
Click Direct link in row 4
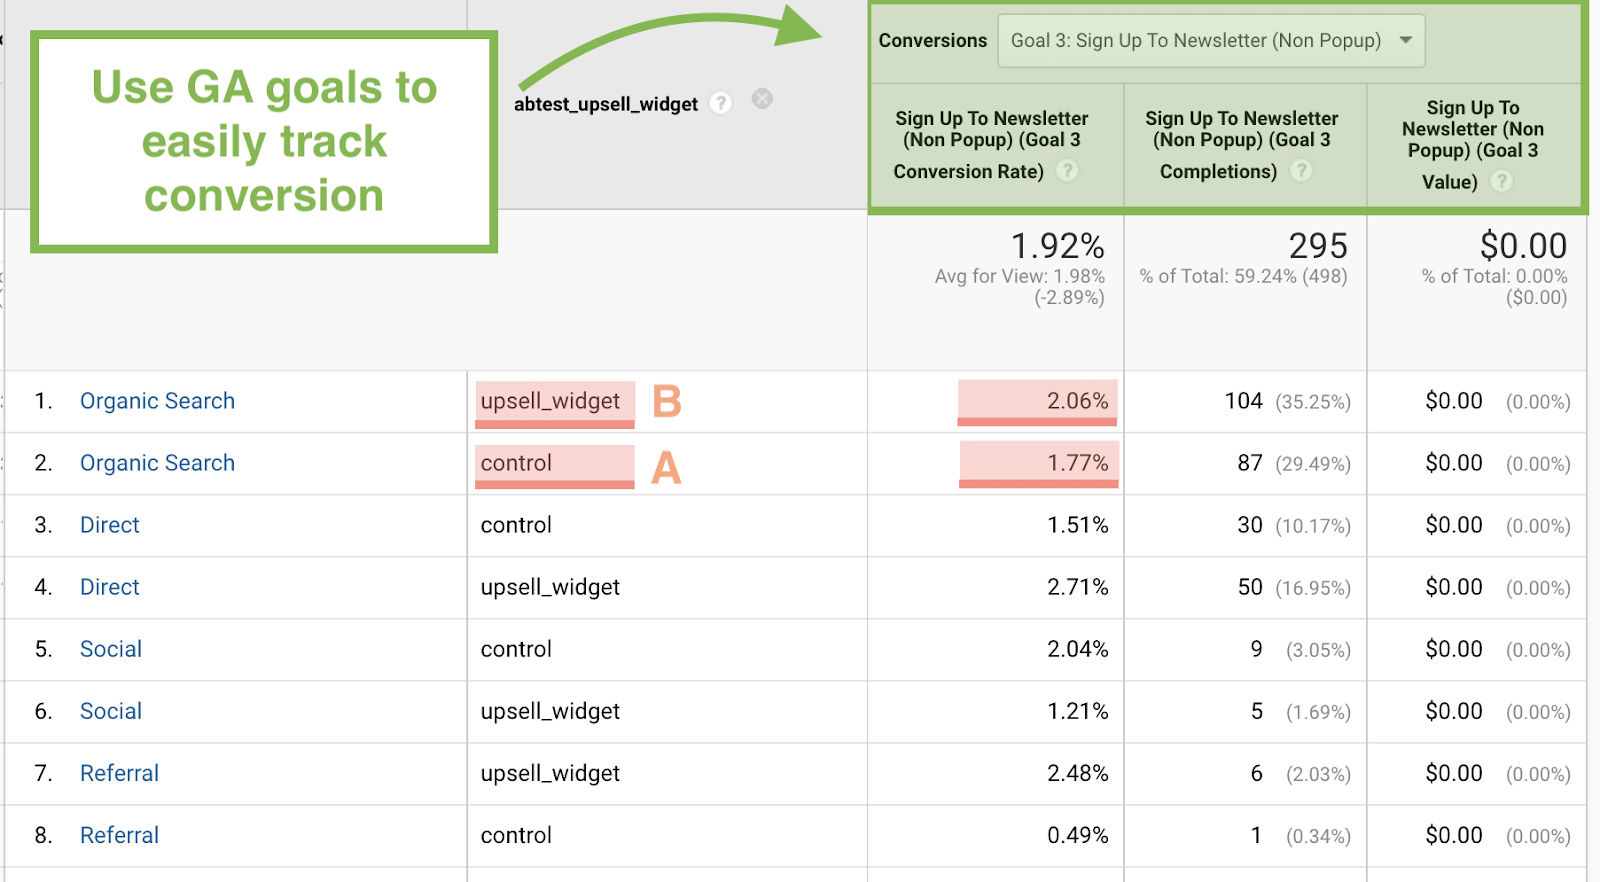110,587
